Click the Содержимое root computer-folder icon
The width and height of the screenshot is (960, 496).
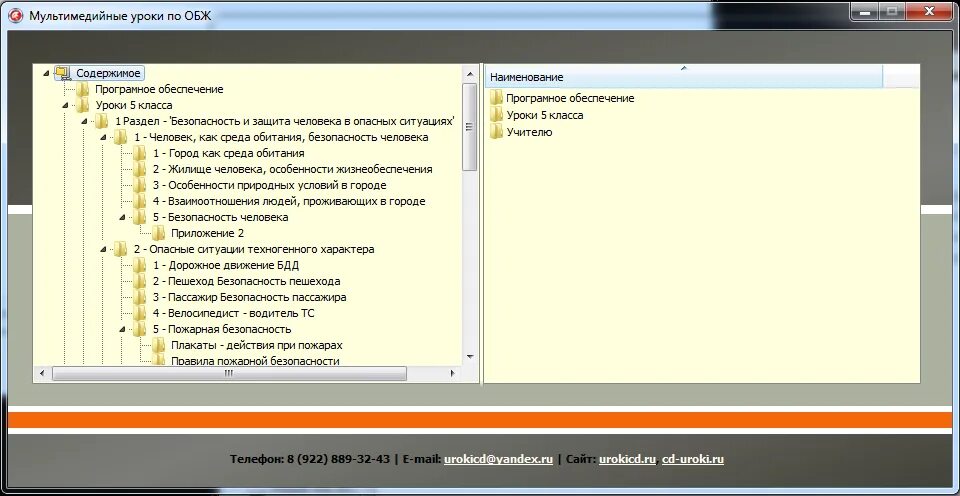[62, 73]
